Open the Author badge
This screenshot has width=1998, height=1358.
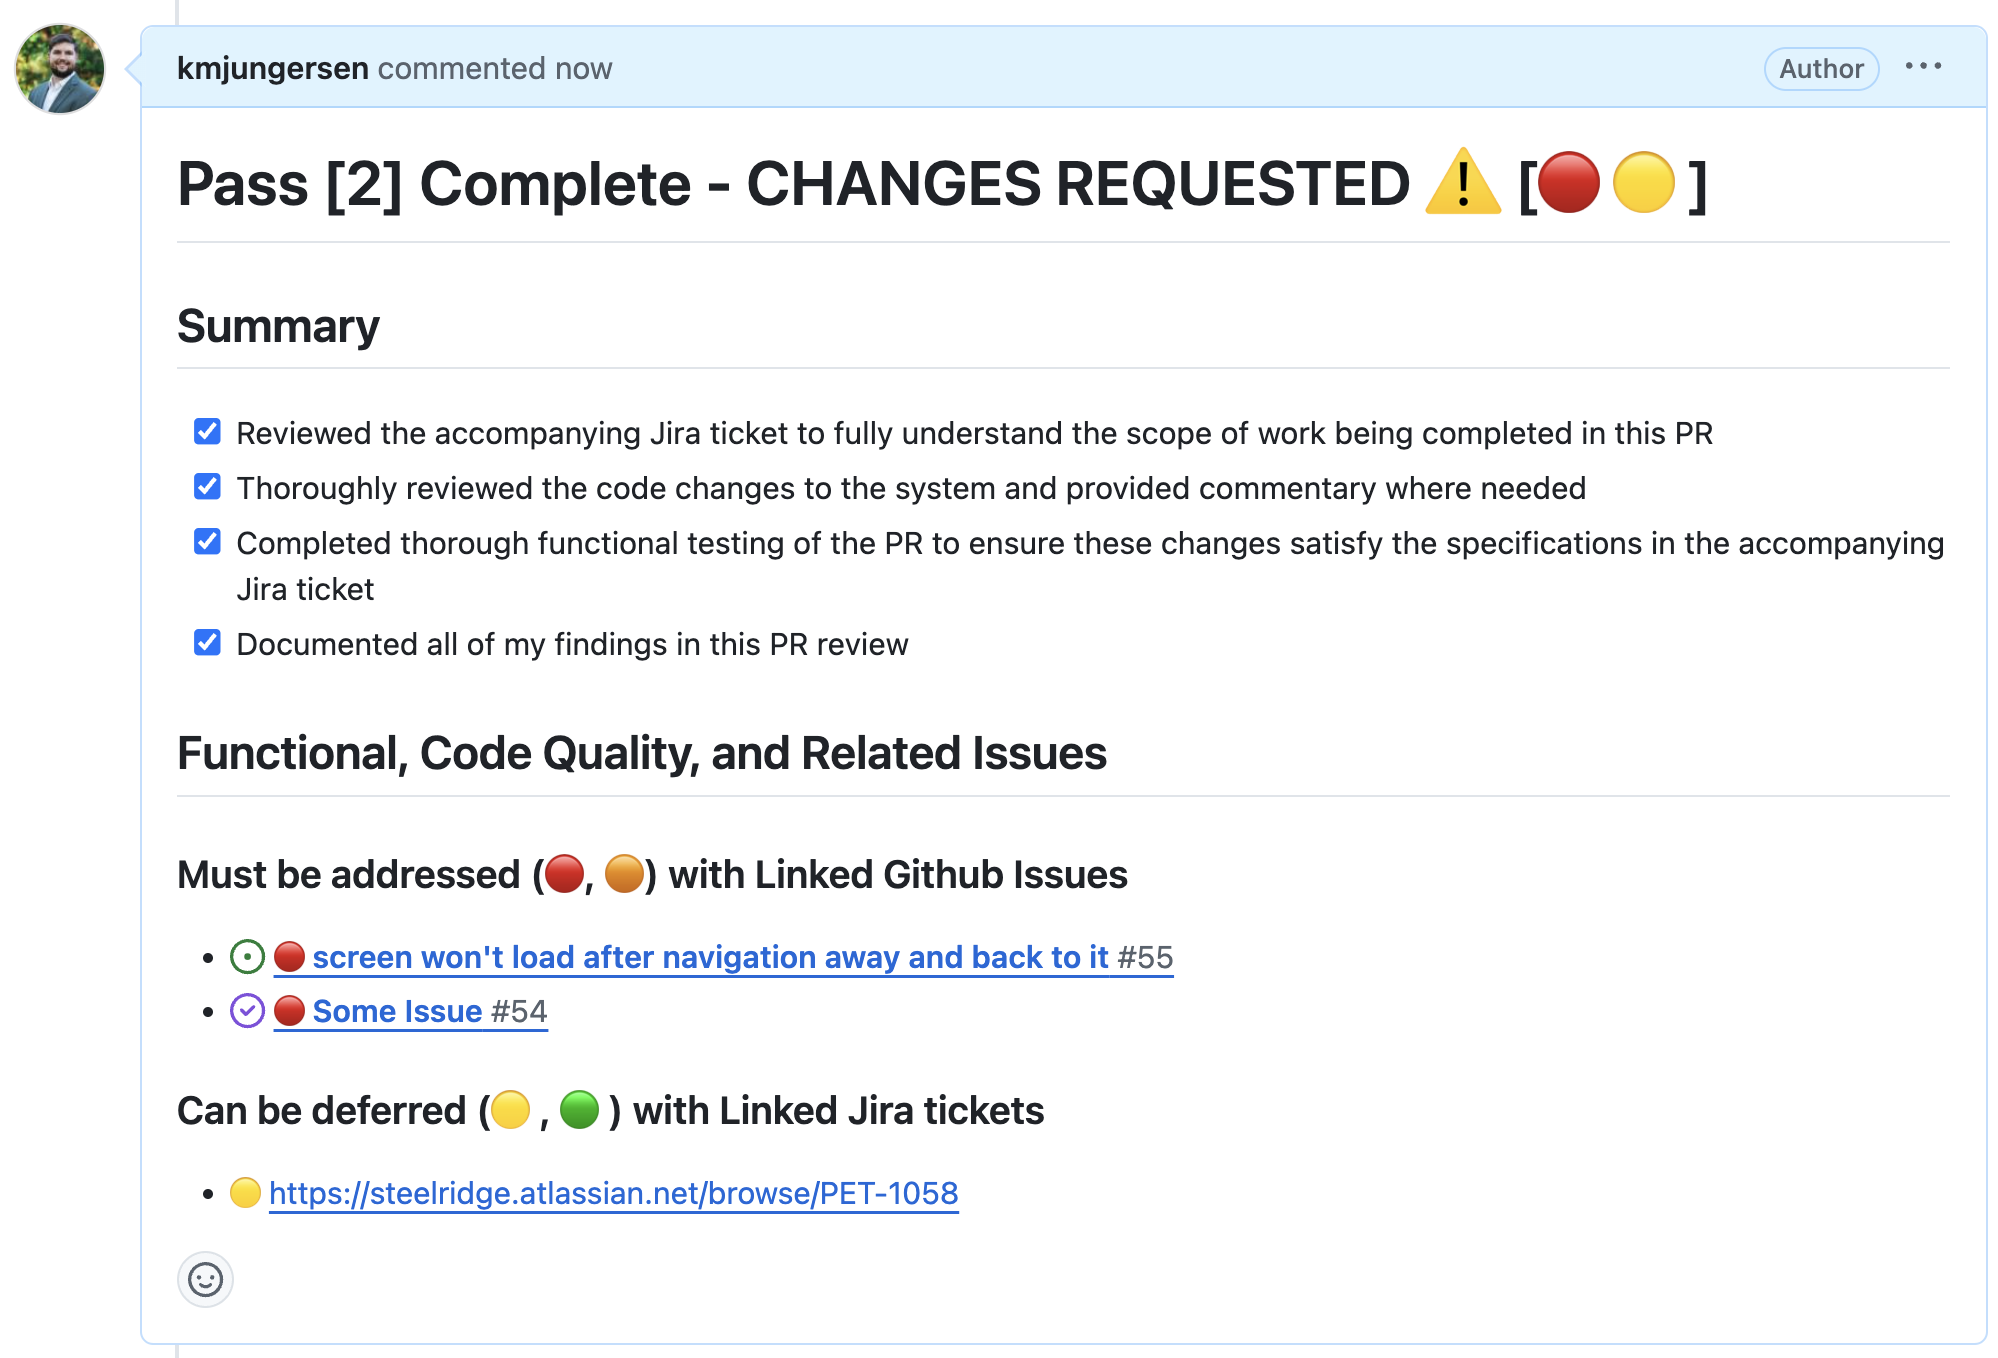(1820, 68)
